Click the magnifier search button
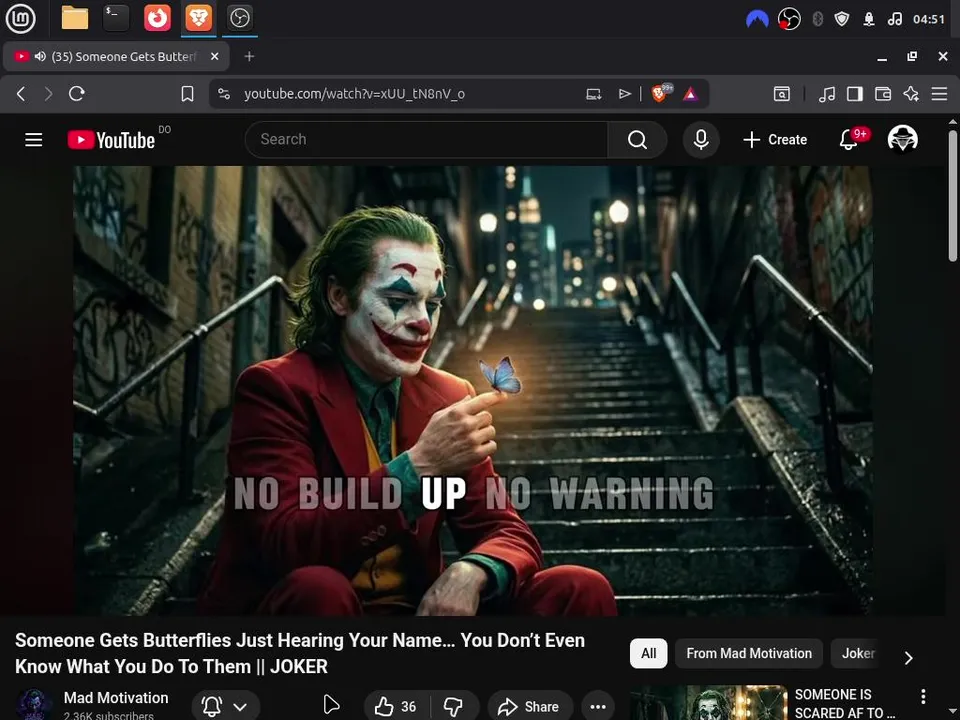Screen dimensions: 960x720 [637, 140]
